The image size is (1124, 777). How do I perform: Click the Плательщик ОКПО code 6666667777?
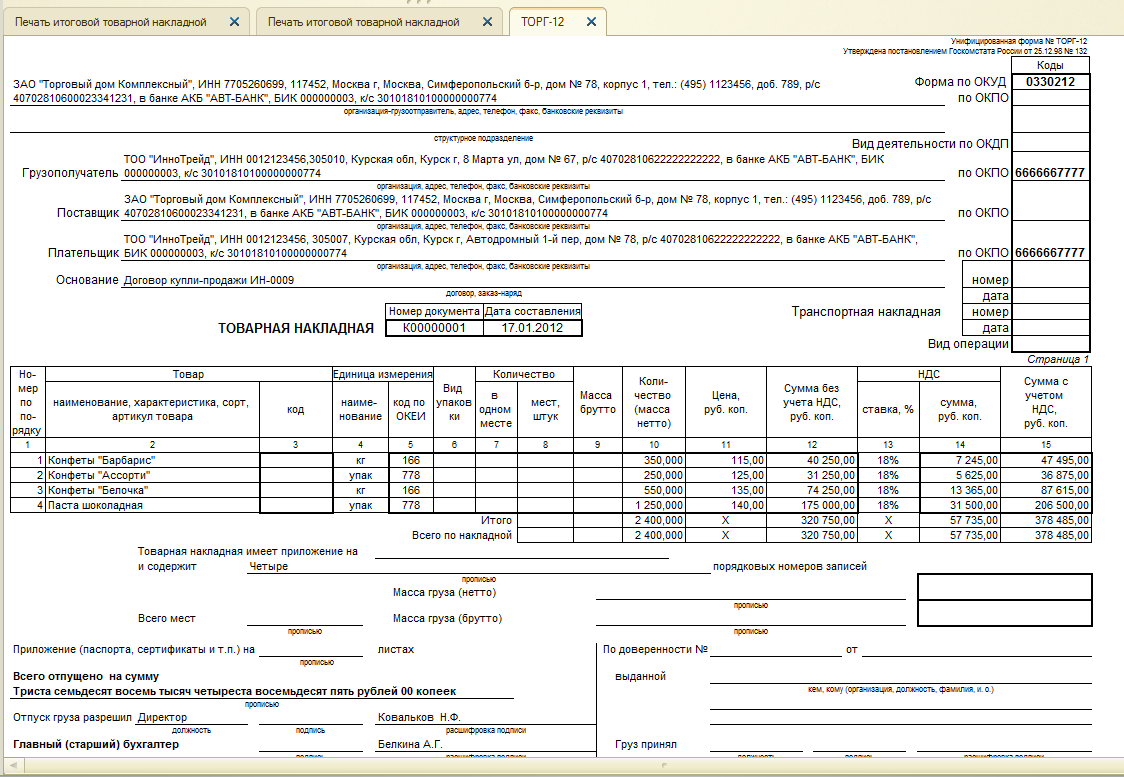point(1050,253)
